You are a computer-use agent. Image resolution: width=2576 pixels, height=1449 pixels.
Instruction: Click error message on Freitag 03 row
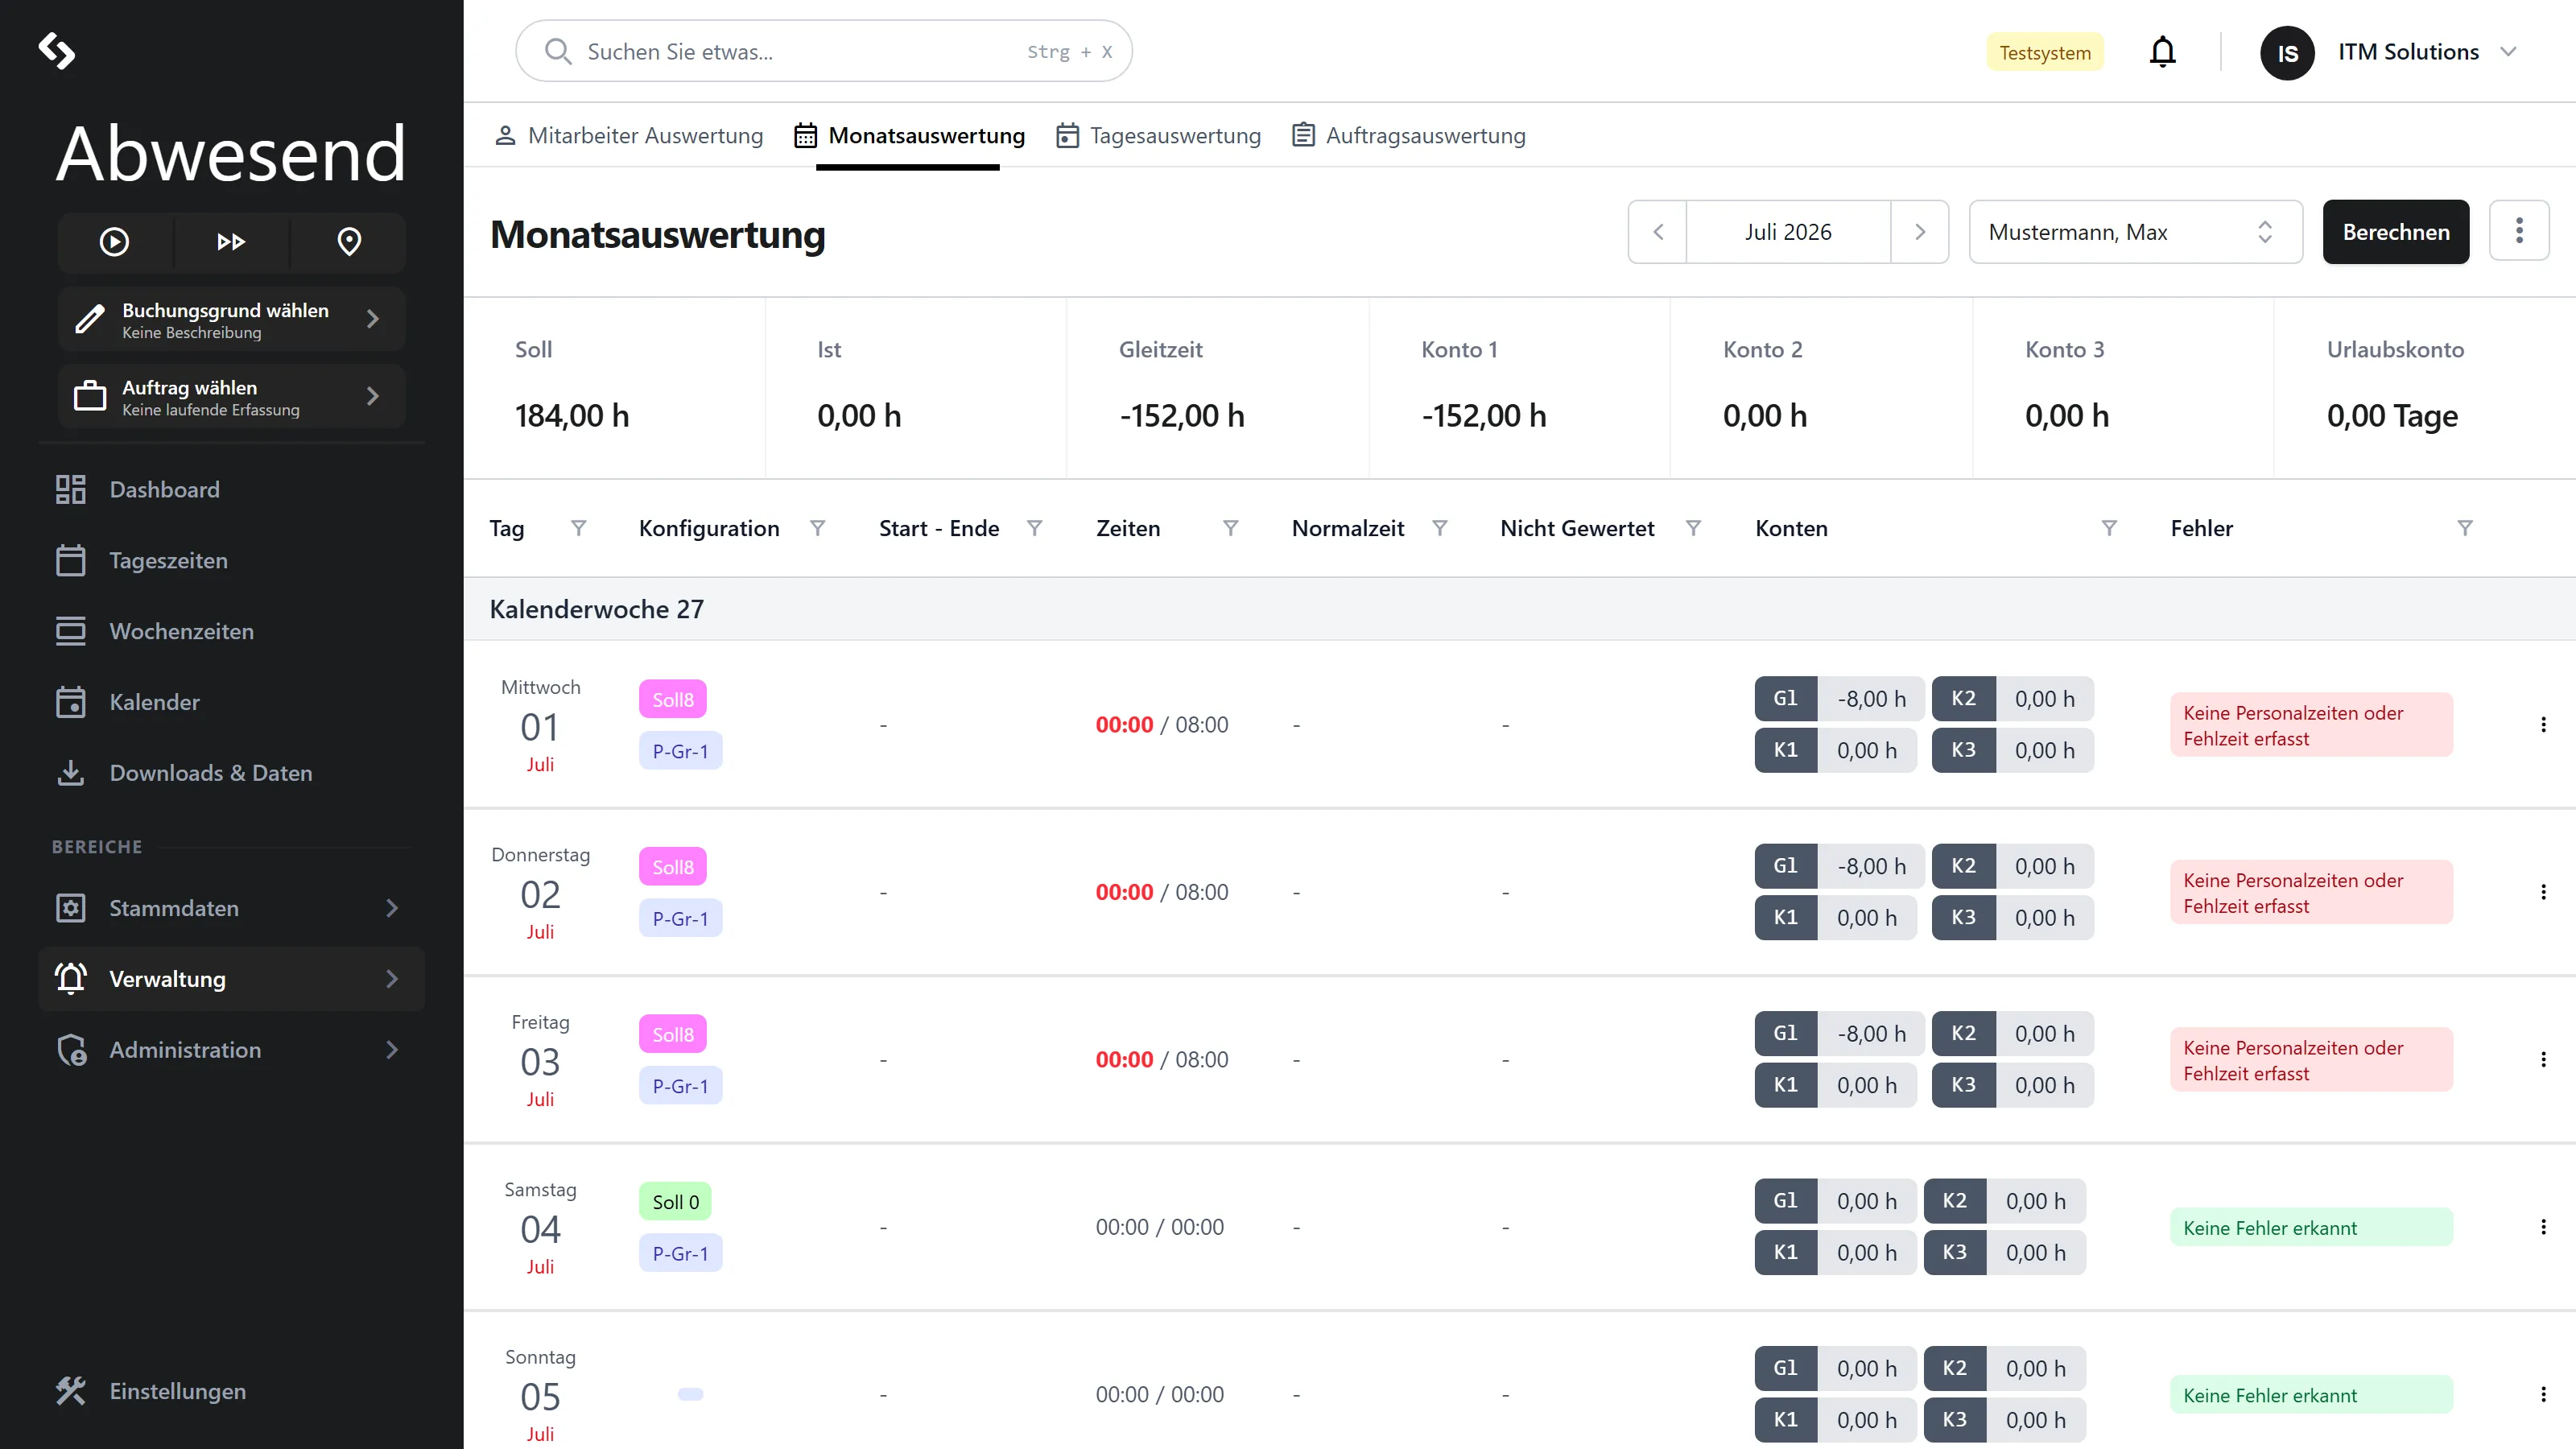[x=2311, y=1060]
